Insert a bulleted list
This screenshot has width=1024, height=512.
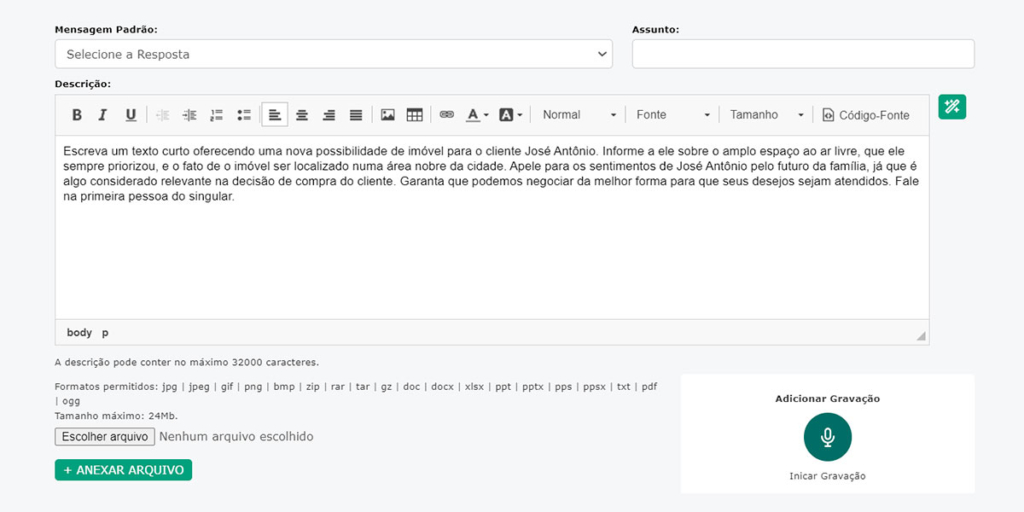244,115
